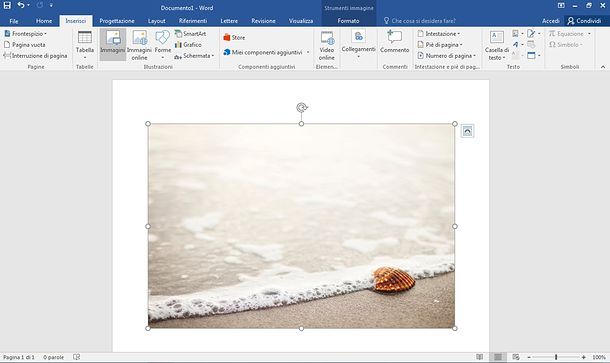Switch to read mode view
This screenshot has height=363, width=610.
point(480,357)
